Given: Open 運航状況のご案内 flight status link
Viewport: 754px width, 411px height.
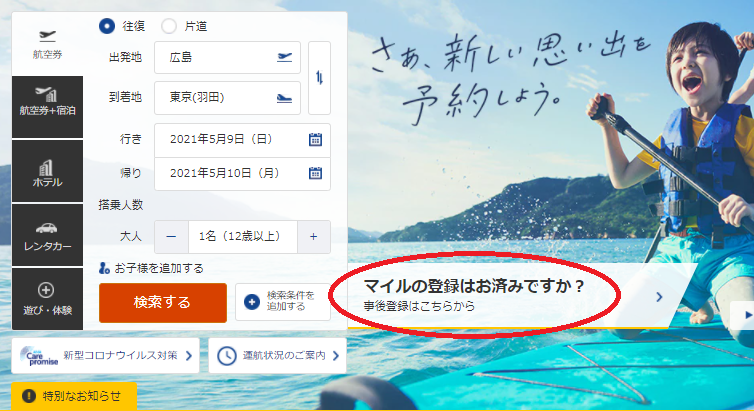Looking at the screenshot, I should 277,355.
